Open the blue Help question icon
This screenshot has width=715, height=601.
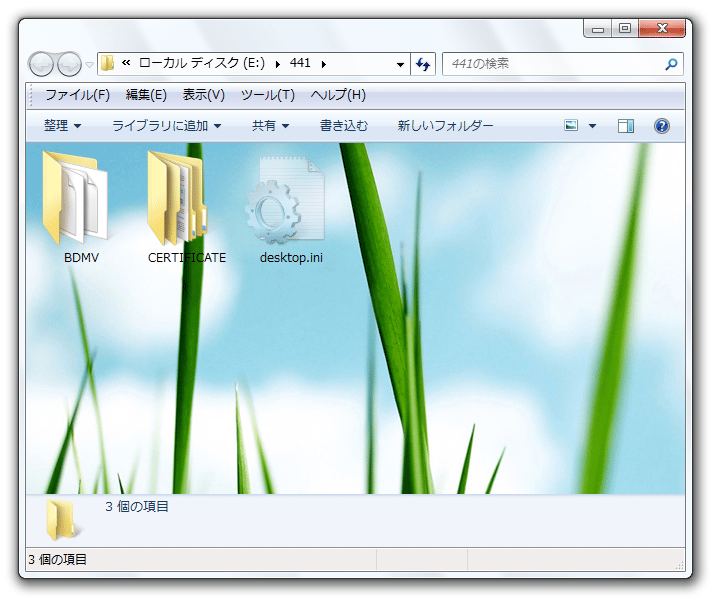coord(662,126)
